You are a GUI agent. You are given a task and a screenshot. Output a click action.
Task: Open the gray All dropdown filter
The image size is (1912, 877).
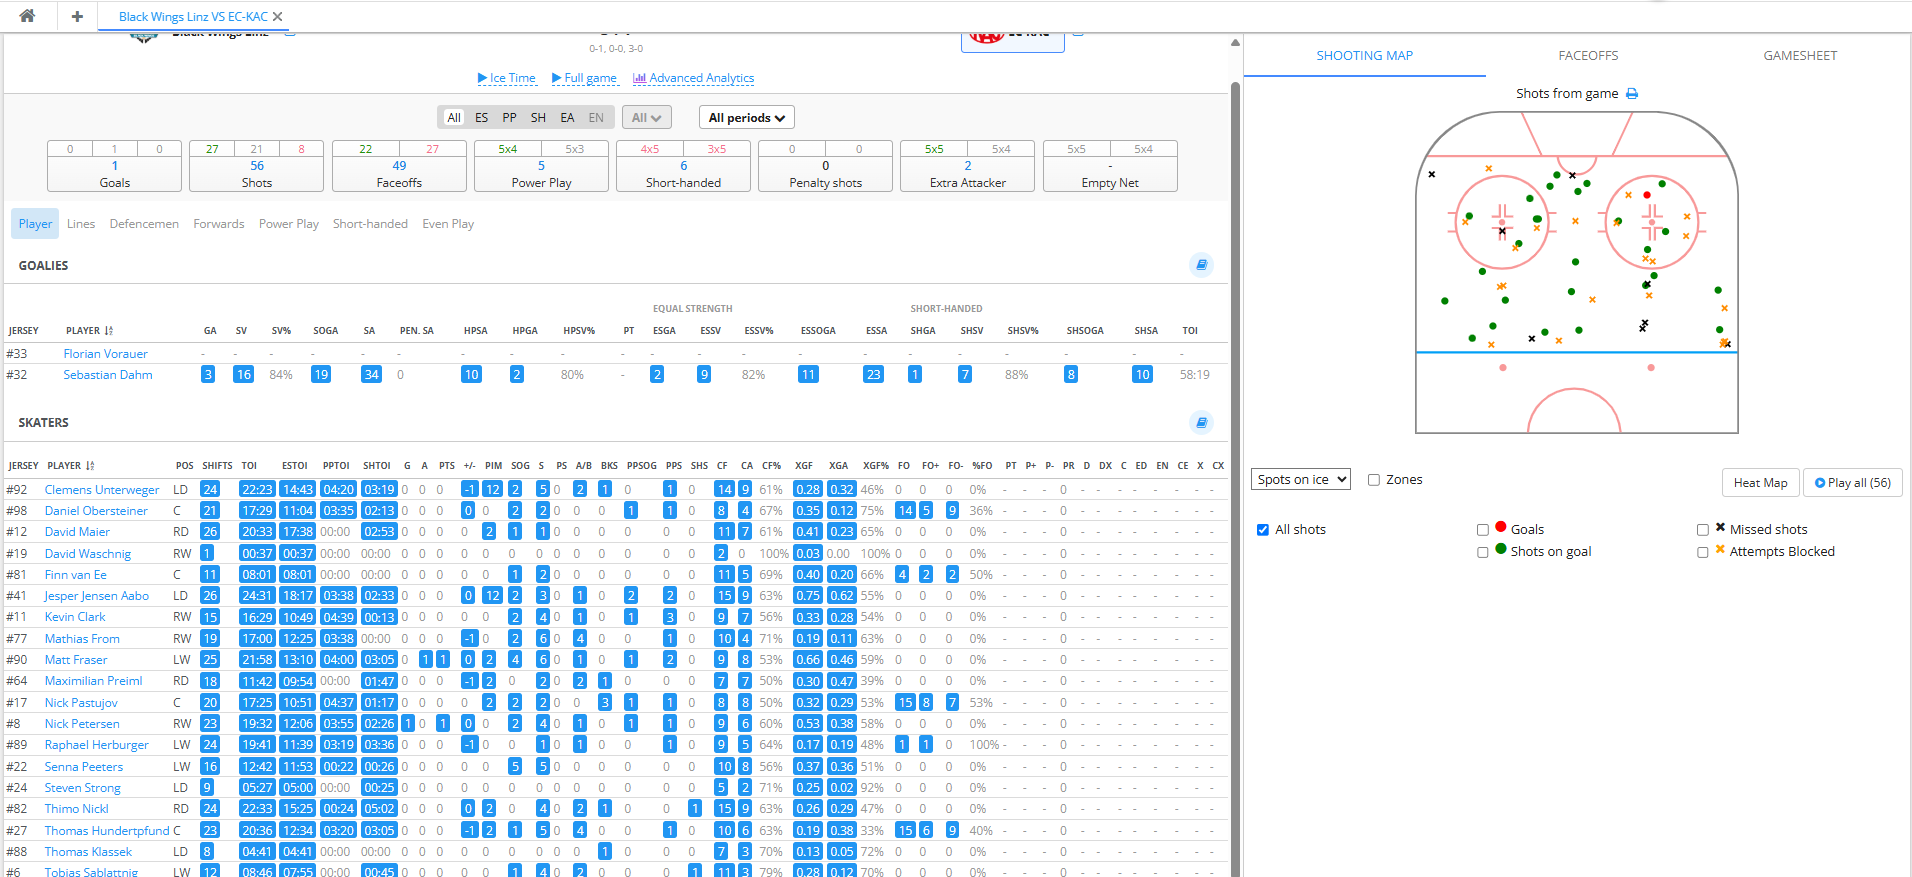pos(646,118)
